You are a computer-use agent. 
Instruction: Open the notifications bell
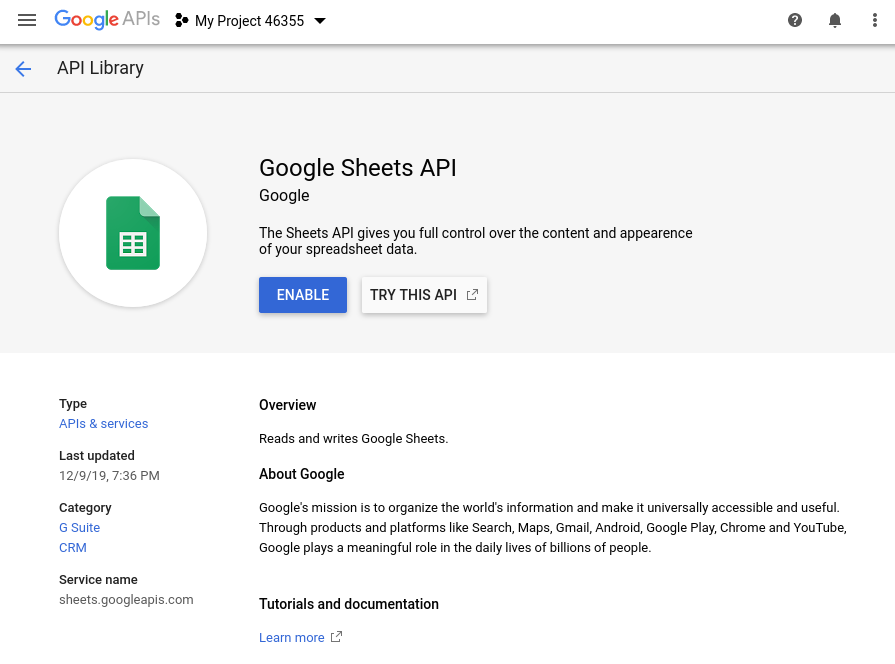(x=834, y=21)
